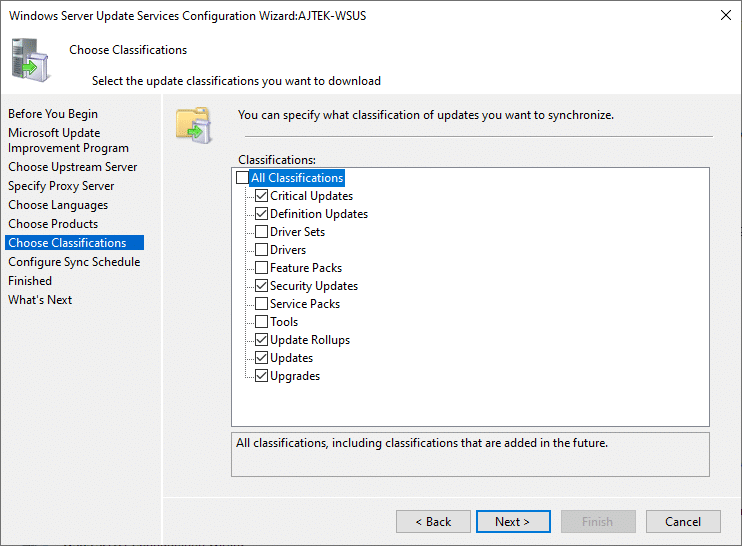Uncheck the Definition Updates checkbox
The width and height of the screenshot is (742, 546).
click(261, 213)
